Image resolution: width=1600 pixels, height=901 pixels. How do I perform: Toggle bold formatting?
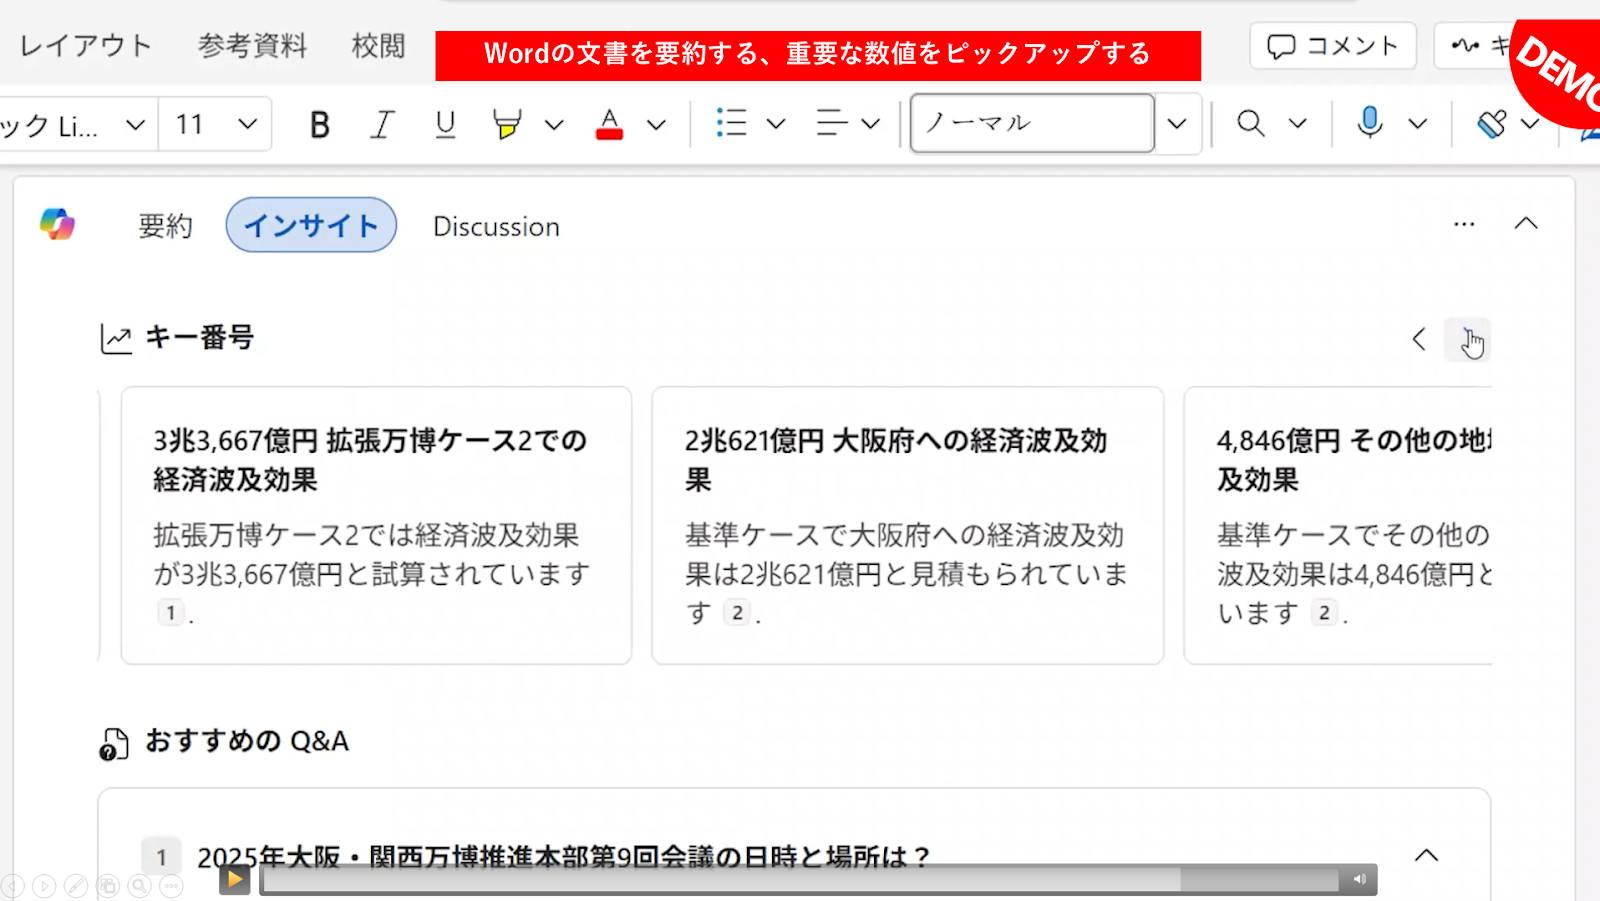[319, 124]
